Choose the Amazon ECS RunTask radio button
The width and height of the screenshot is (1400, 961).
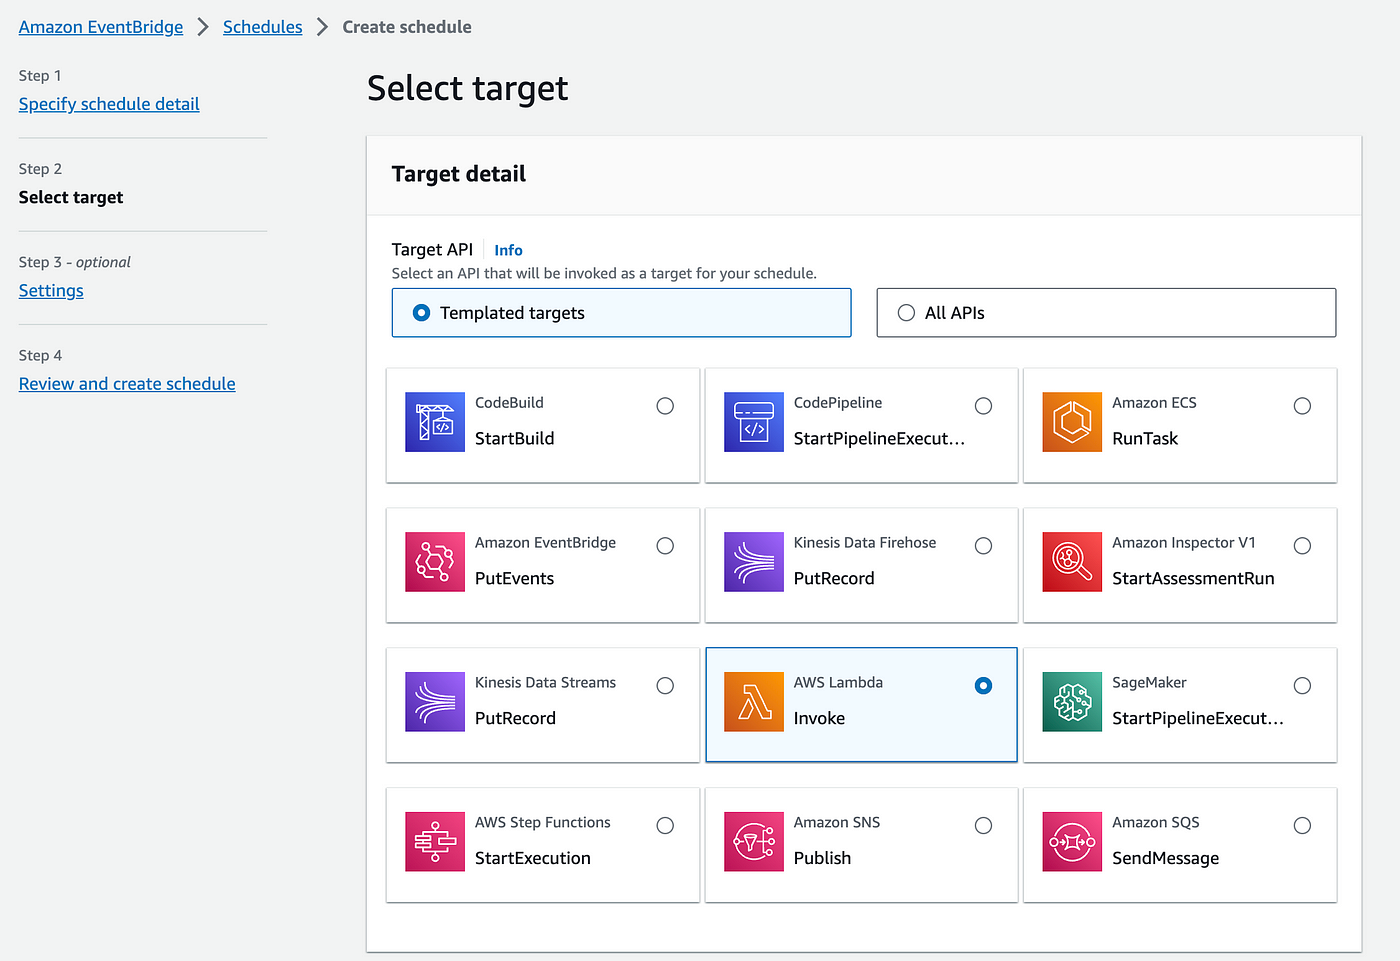tap(1302, 406)
